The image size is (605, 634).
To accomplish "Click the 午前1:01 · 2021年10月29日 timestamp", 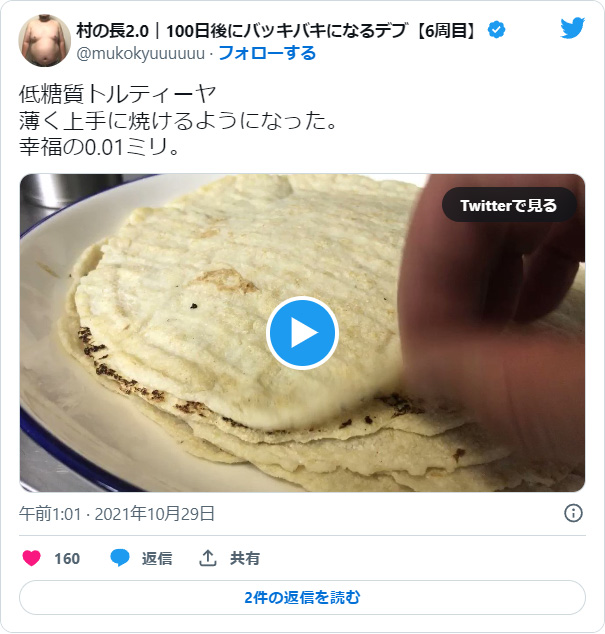I will 117,514.
